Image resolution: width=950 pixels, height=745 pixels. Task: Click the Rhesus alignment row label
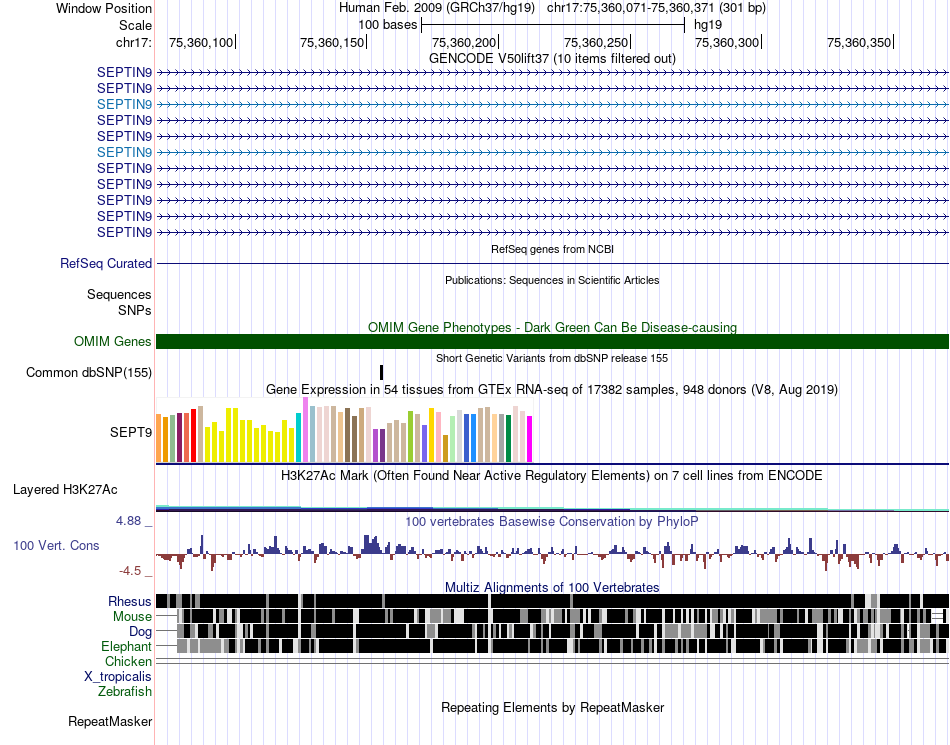130,601
